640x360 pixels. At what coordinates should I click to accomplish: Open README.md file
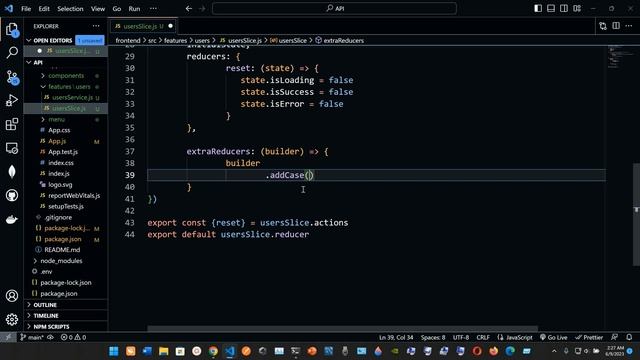62,250
